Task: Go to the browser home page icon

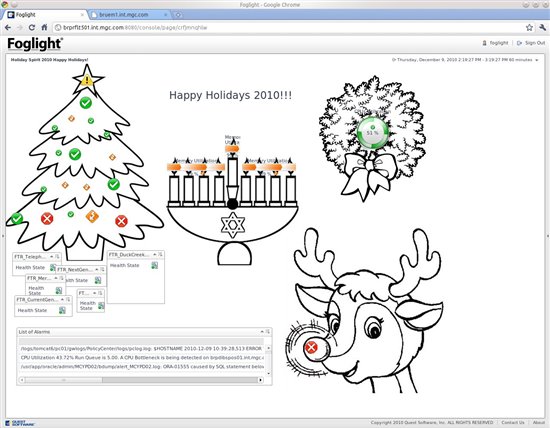Action: pos(44,27)
